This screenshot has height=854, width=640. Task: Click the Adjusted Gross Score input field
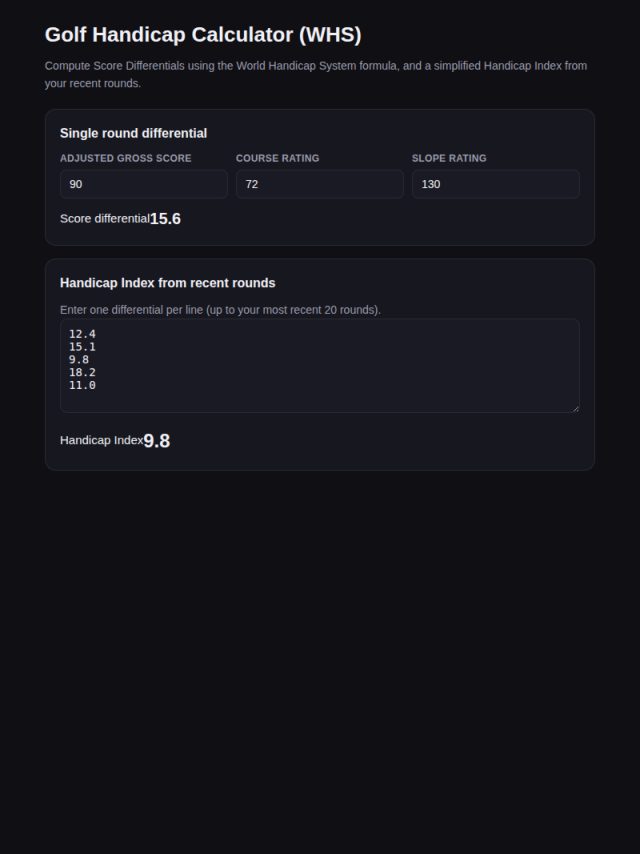coord(144,184)
